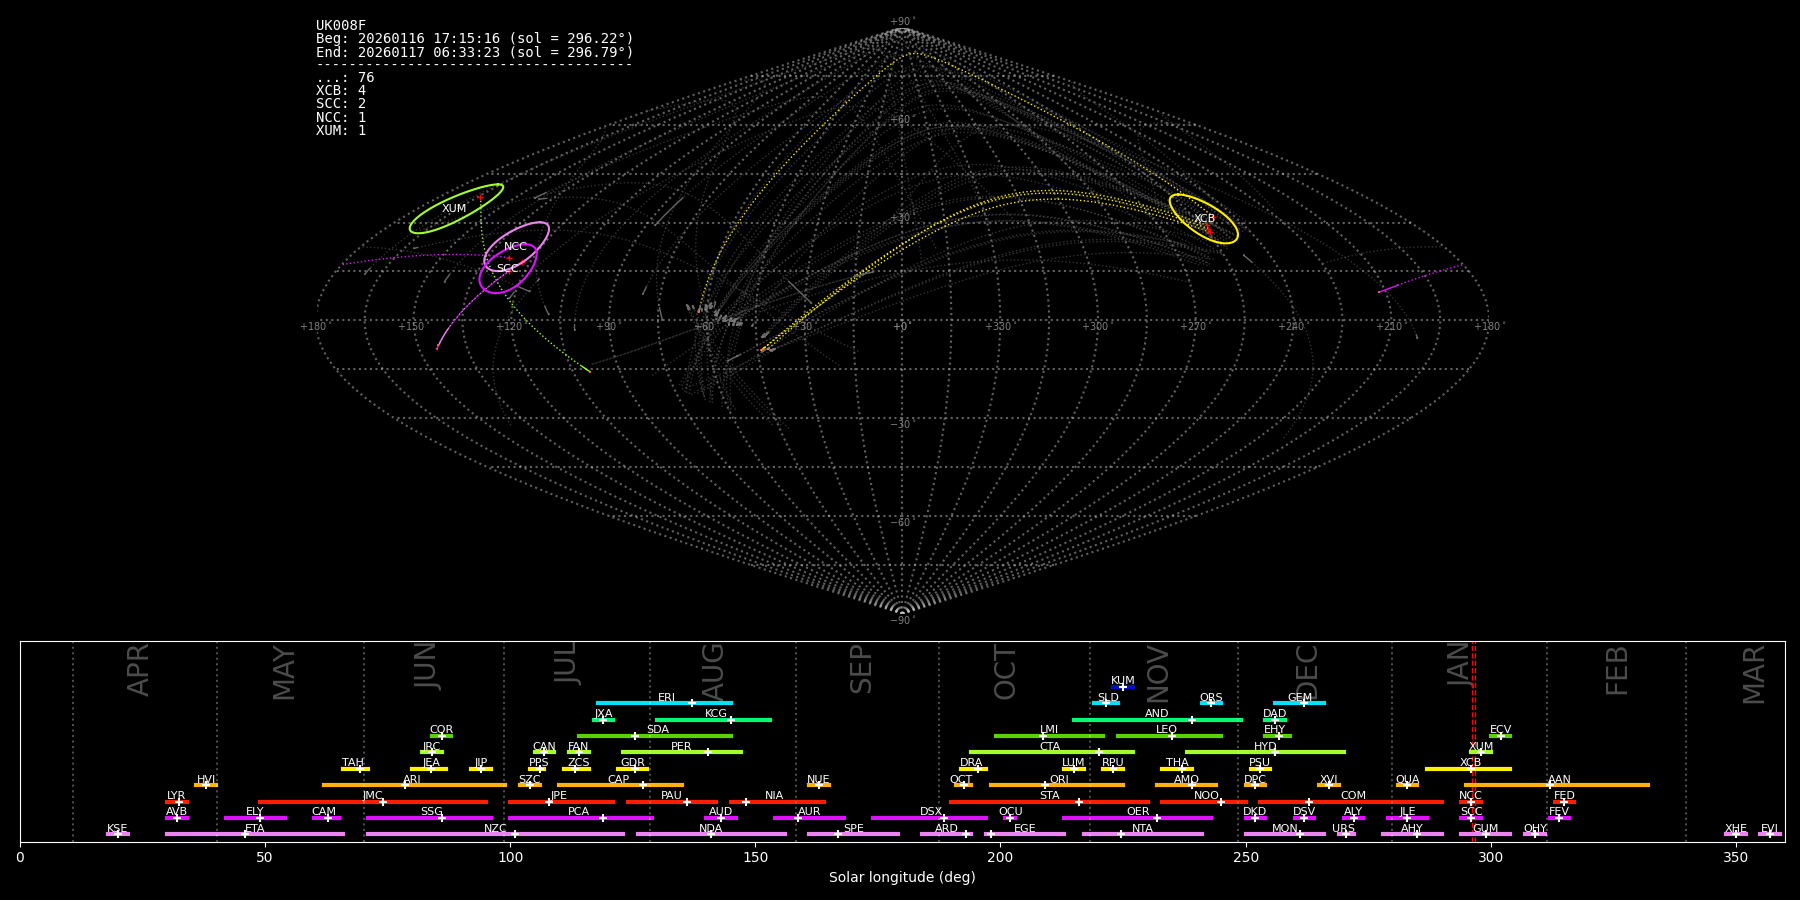Click the UK008F station title text
This screenshot has width=1800, height=900.
click(341, 26)
